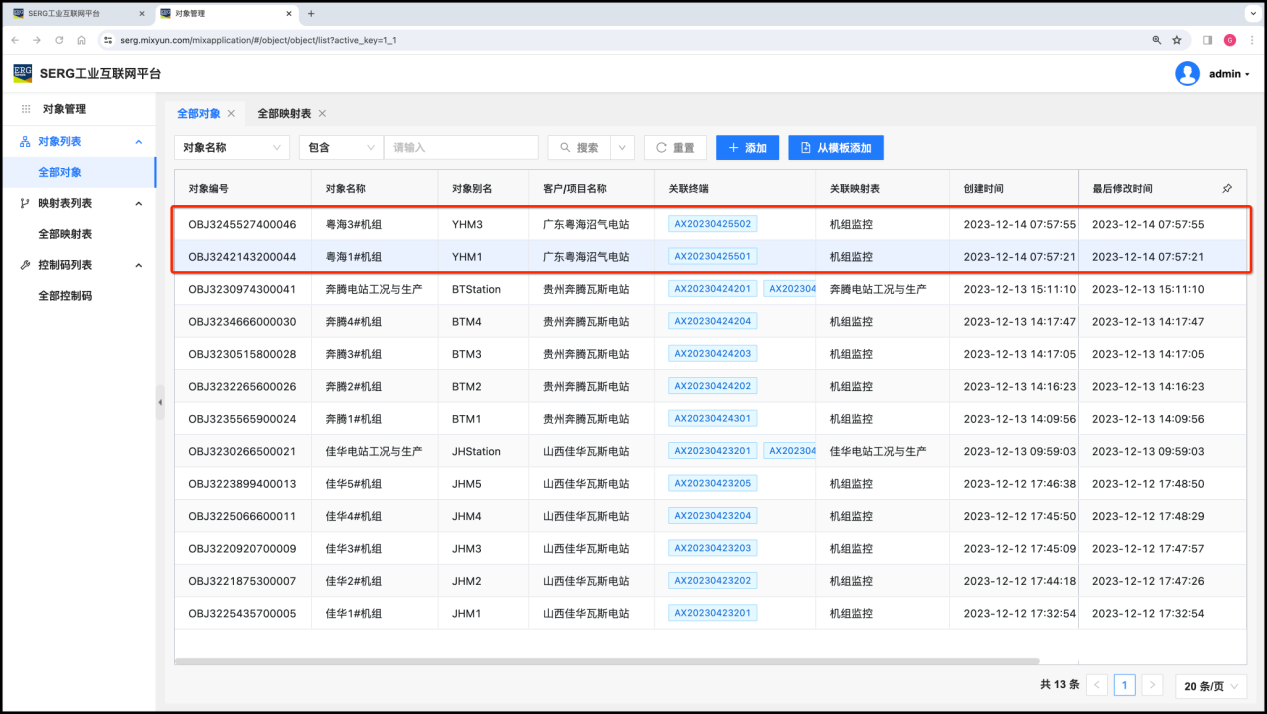Open the 包含 condition dropdown

341,148
